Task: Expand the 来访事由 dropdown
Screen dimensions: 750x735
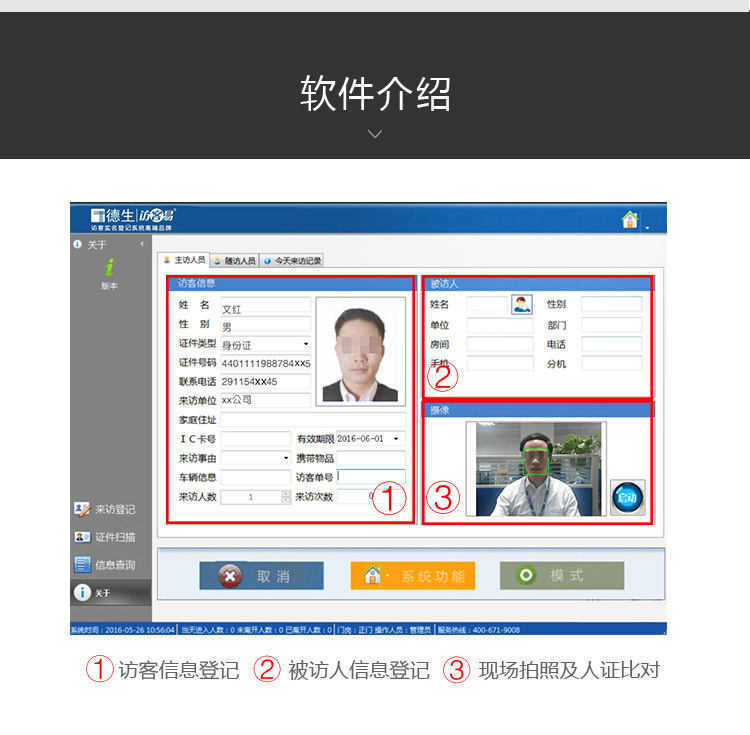Action: tap(285, 458)
